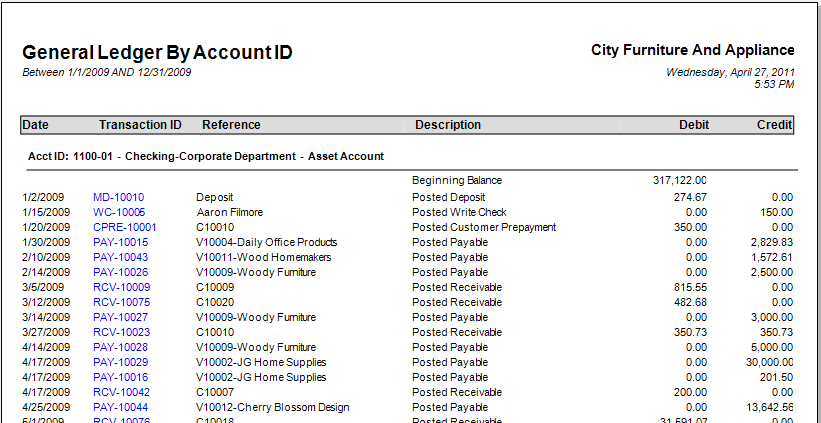Click report date Wednesday, April 27, 2011
This screenshot has width=821, height=423.
click(730, 72)
